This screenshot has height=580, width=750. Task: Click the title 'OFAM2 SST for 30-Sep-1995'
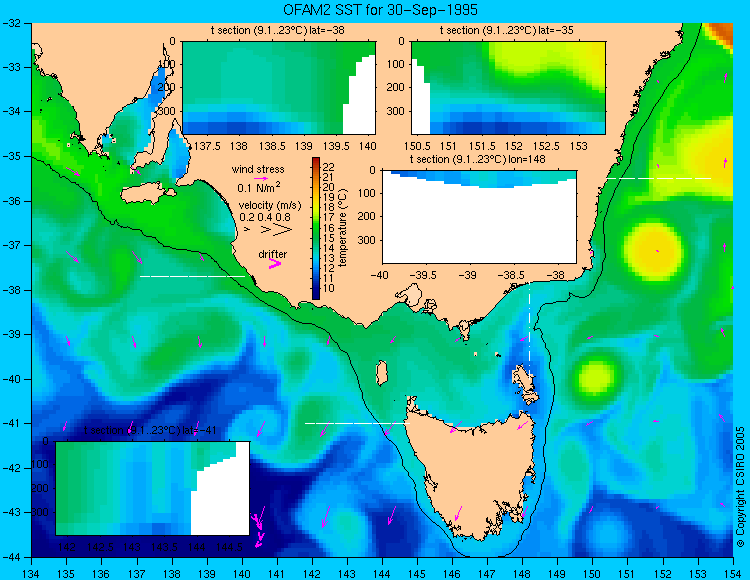point(380,10)
